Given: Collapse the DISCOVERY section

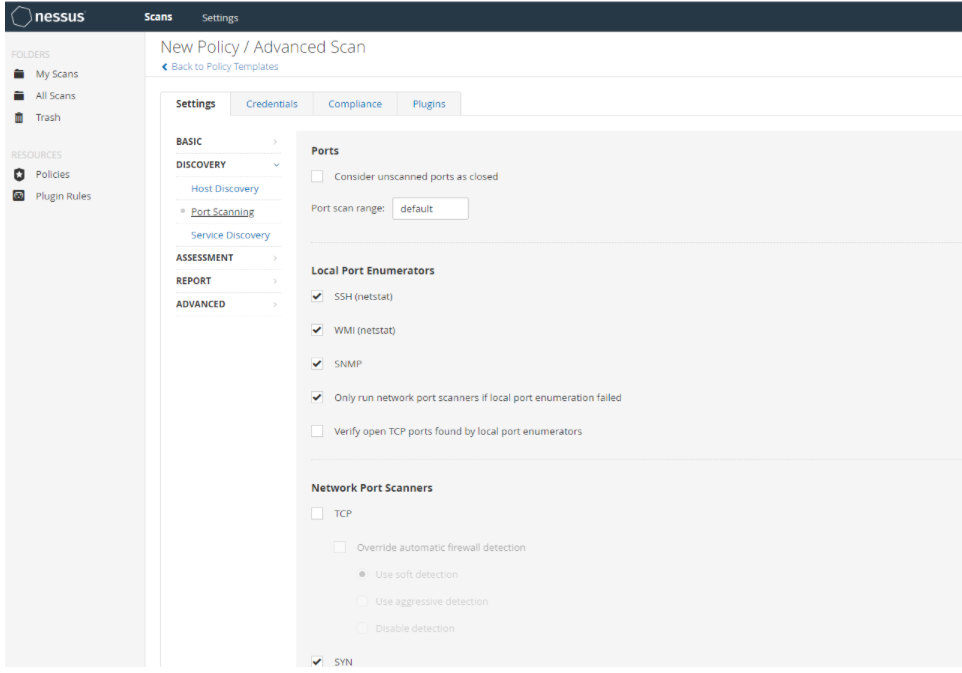Looking at the screenshot, I should tap(228, 165).
